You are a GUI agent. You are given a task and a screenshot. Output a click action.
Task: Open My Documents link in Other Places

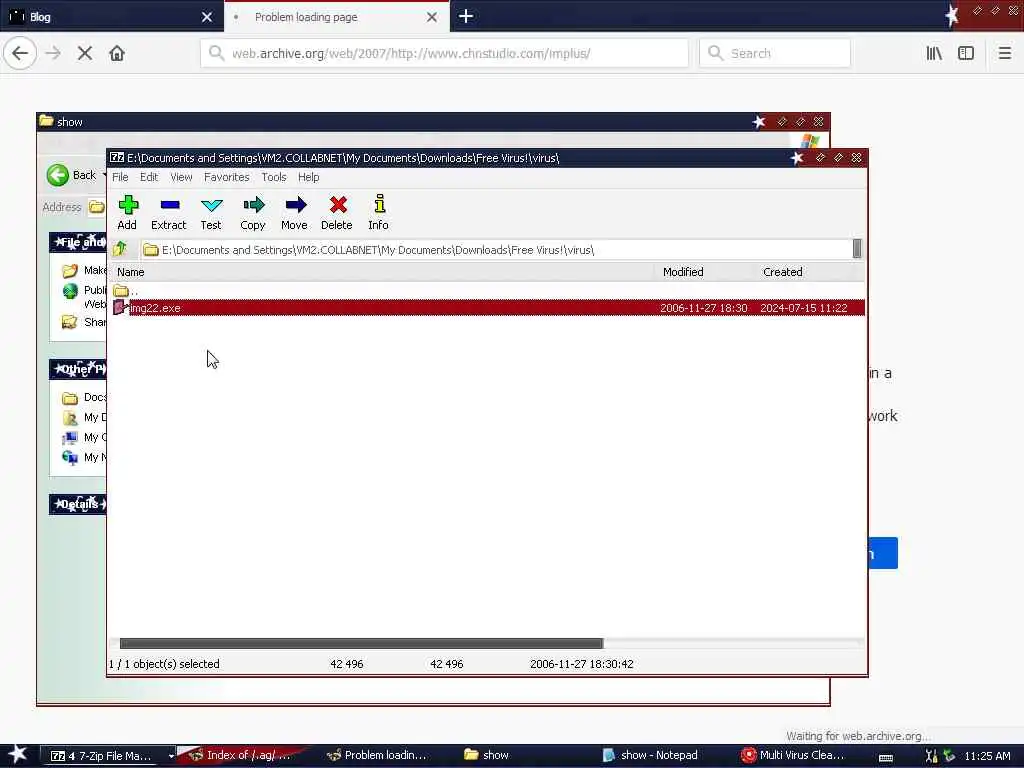click(85, 417)
